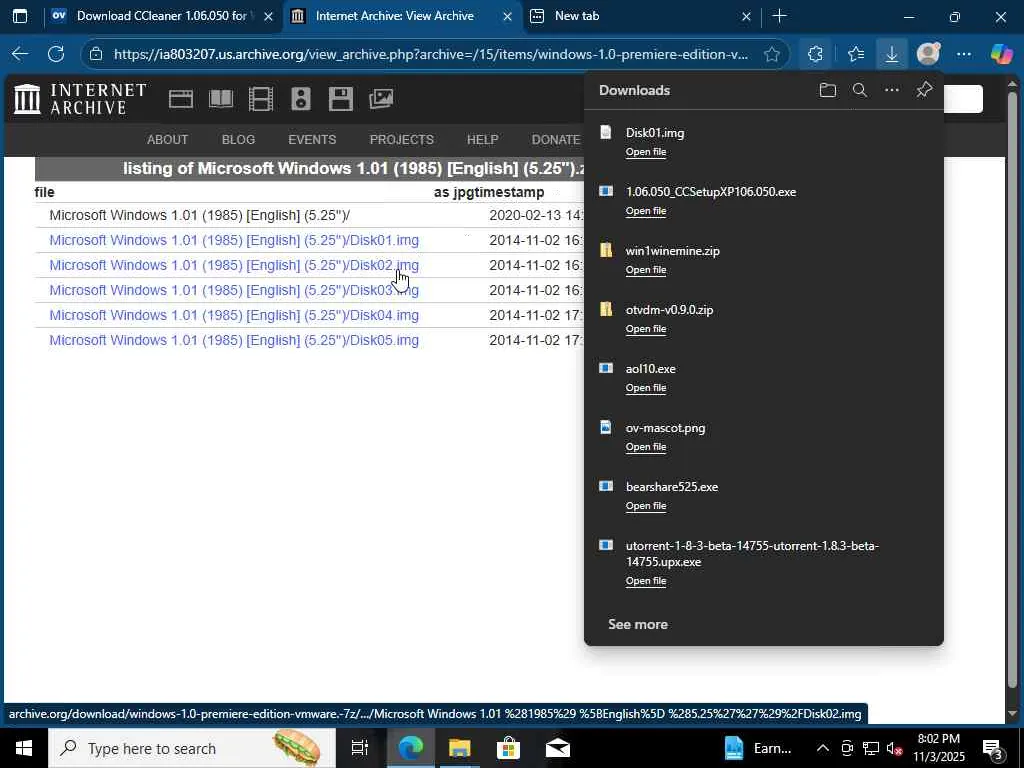Screen dimensions: 1024x768
Task: Reload the page with the refresh icon
Action: pyautogui.click(x=56, y=54)
